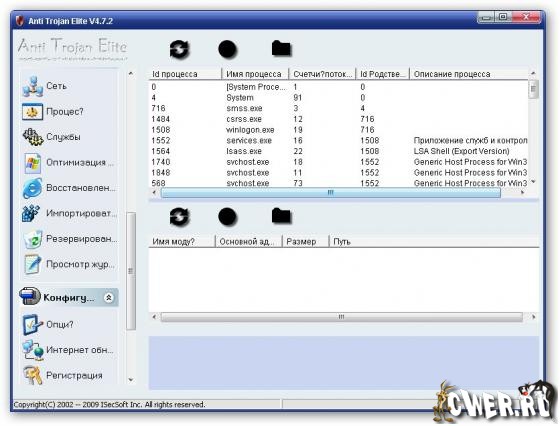Viewport: 560px width, 426px height.
Task: Click the Оптимизация Windows flag icon
Action: click(32, 162)
